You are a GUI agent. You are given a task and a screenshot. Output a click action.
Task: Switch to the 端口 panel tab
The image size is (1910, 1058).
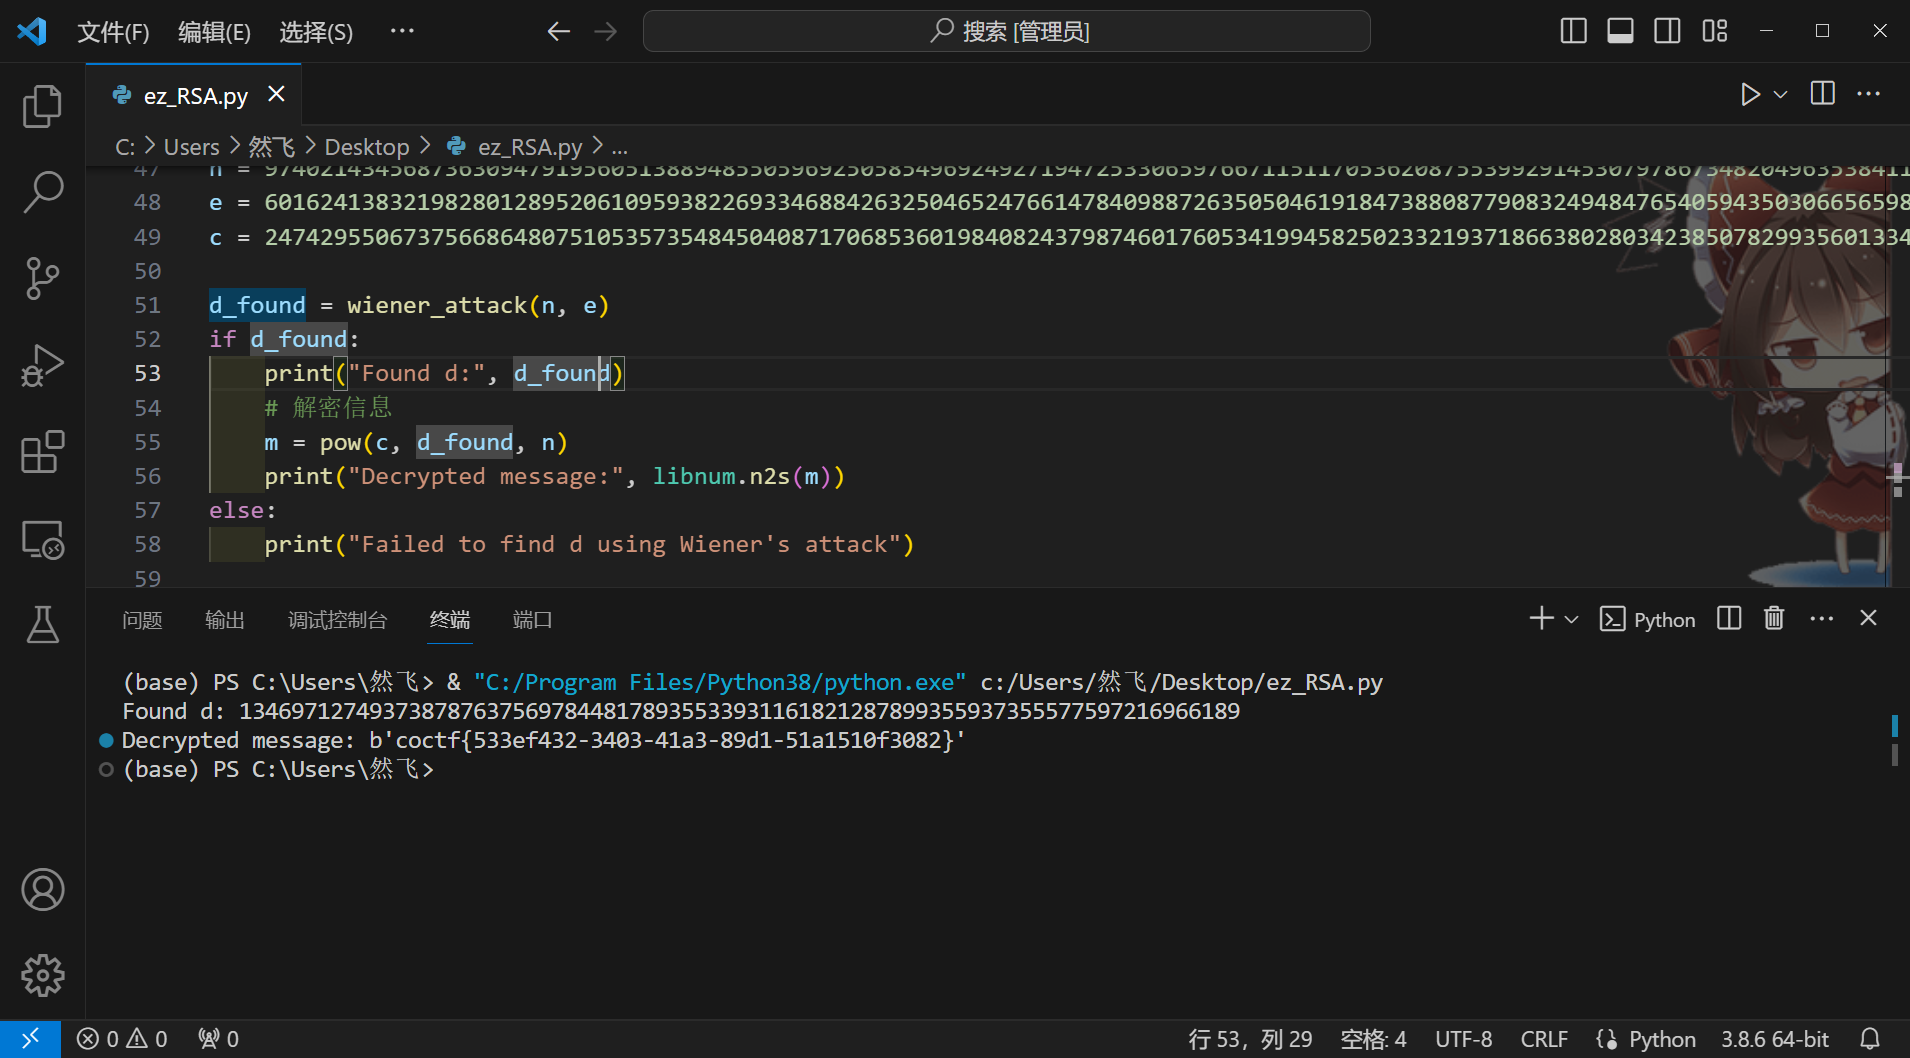pos(532,620)
